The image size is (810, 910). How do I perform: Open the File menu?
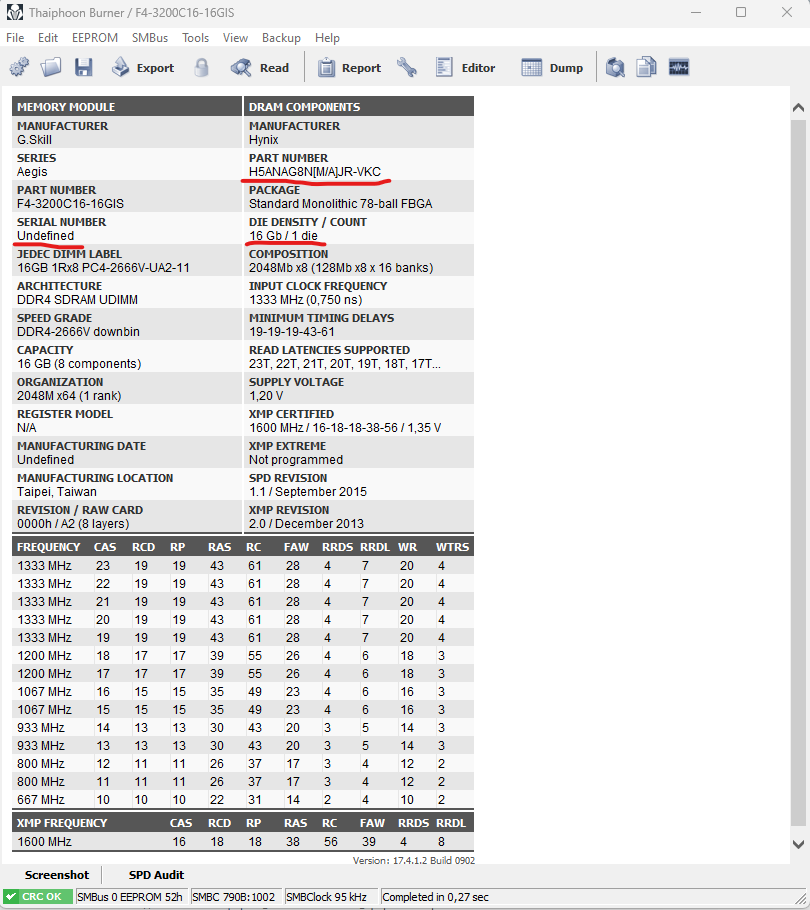pos(15,38)
